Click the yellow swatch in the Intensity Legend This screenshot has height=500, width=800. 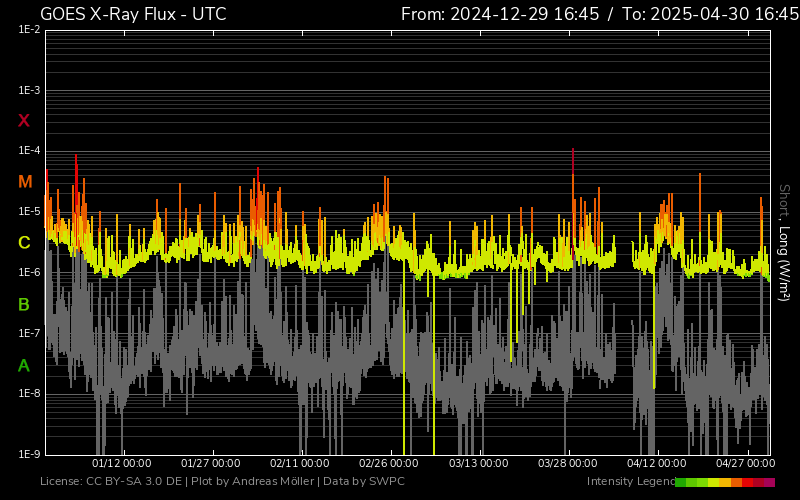(714, 482)
